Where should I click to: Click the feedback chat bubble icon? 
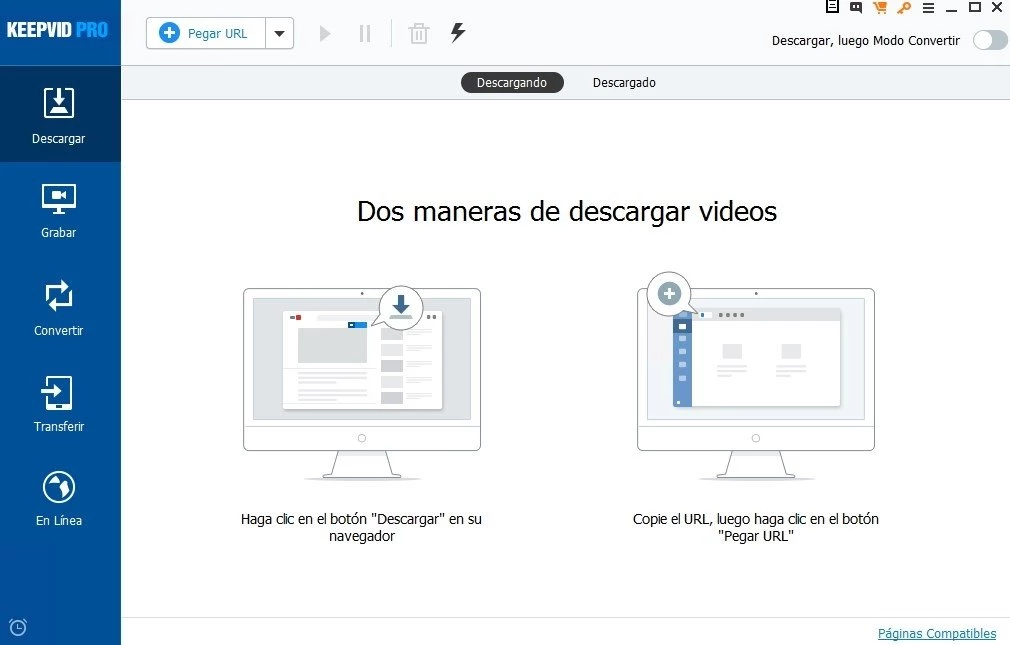[x=856, y=8]
